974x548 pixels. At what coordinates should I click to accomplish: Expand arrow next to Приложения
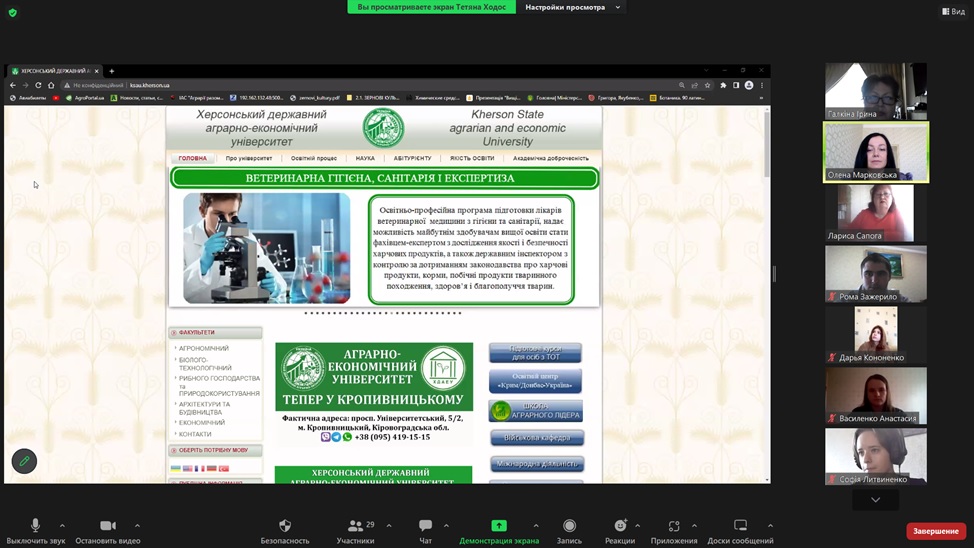click(x=694, y=526)
